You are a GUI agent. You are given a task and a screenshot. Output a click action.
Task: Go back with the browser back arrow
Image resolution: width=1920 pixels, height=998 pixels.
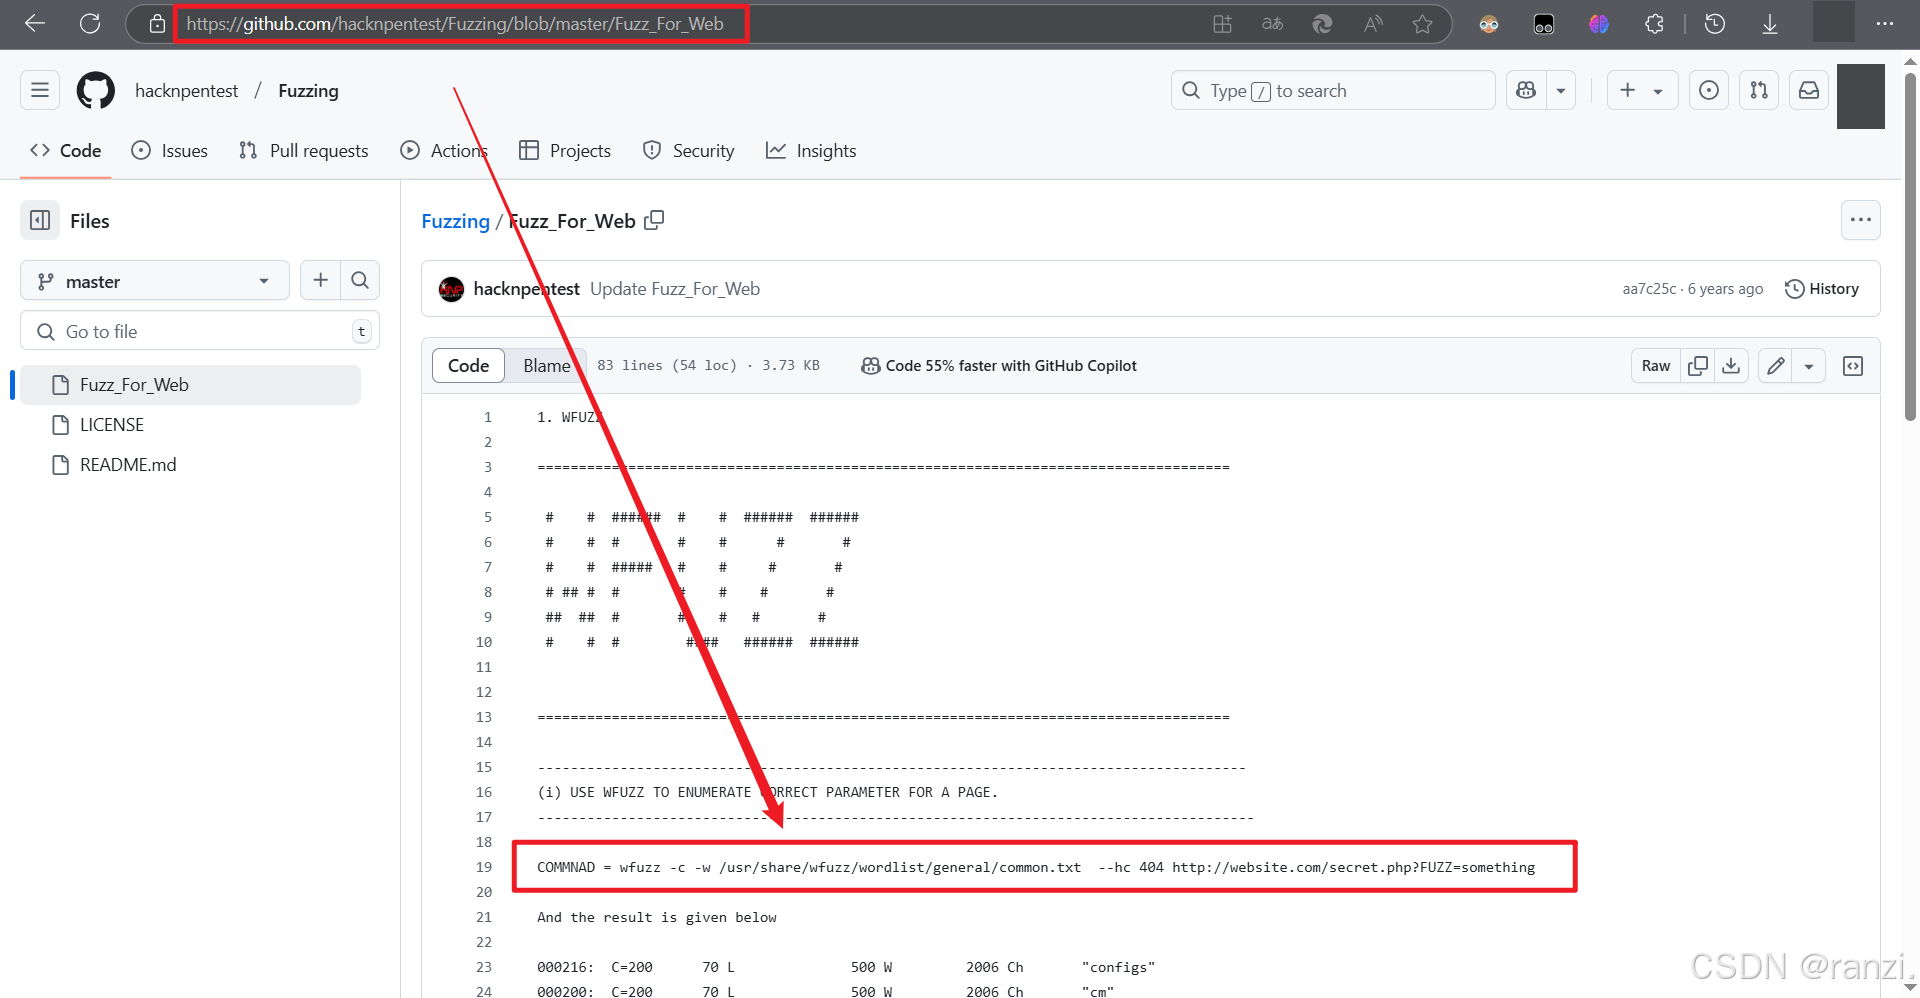point(35,23)
